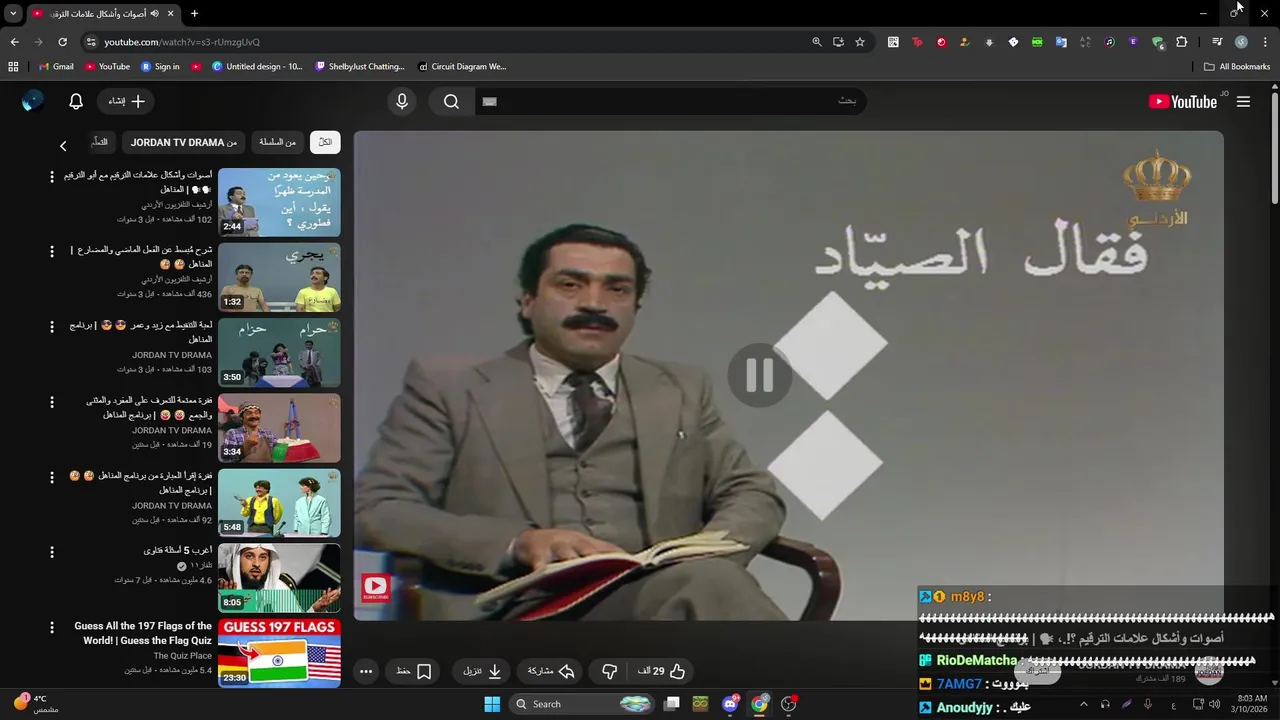The image size is (1280, 720).
Task: Click into the YouTube search field
Action: (670, 101)
